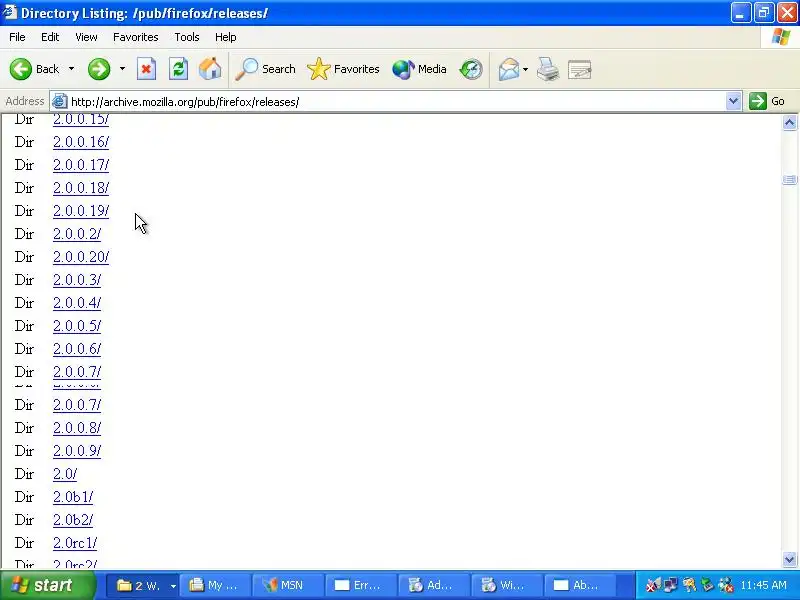Open the 2.0b2/ directory link
This screenshot has height=600, width=800.
[x=73, y=519]
